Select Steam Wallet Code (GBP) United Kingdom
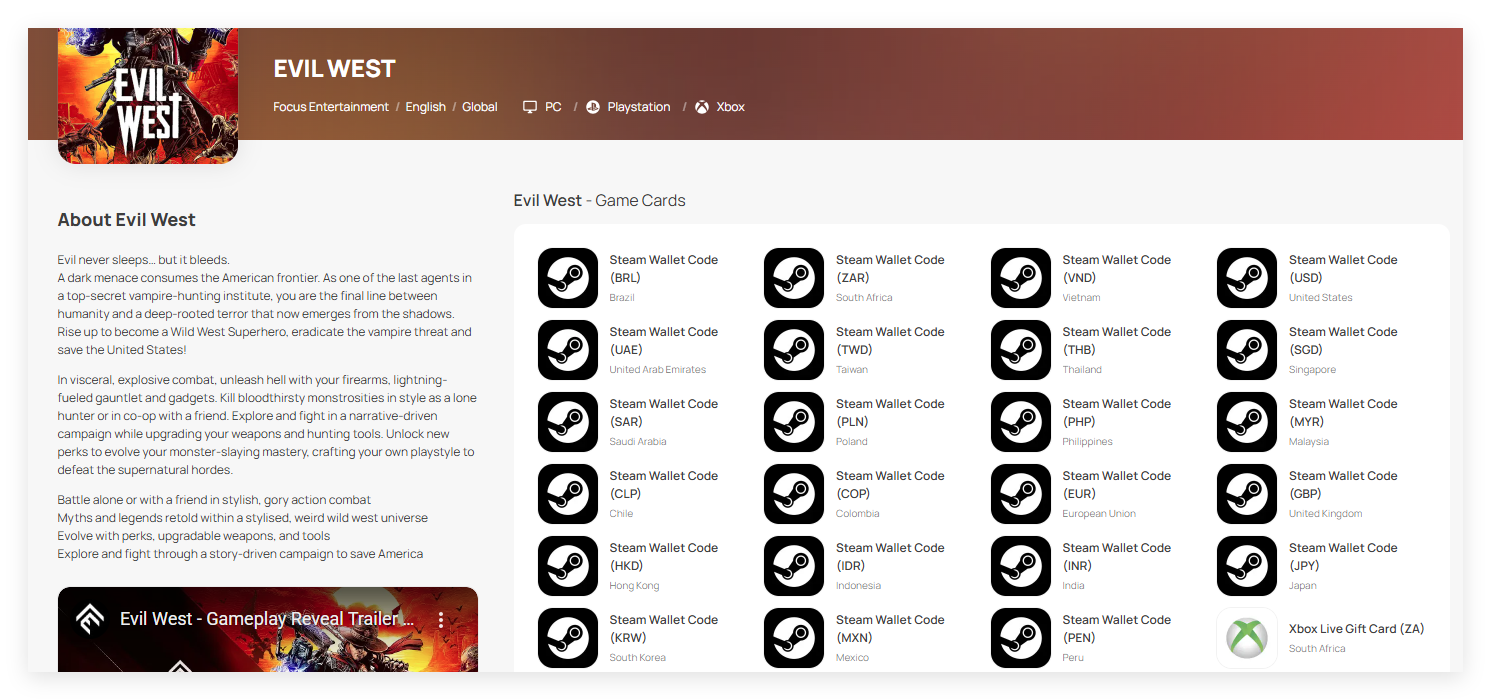 (x=1342, y=484)
